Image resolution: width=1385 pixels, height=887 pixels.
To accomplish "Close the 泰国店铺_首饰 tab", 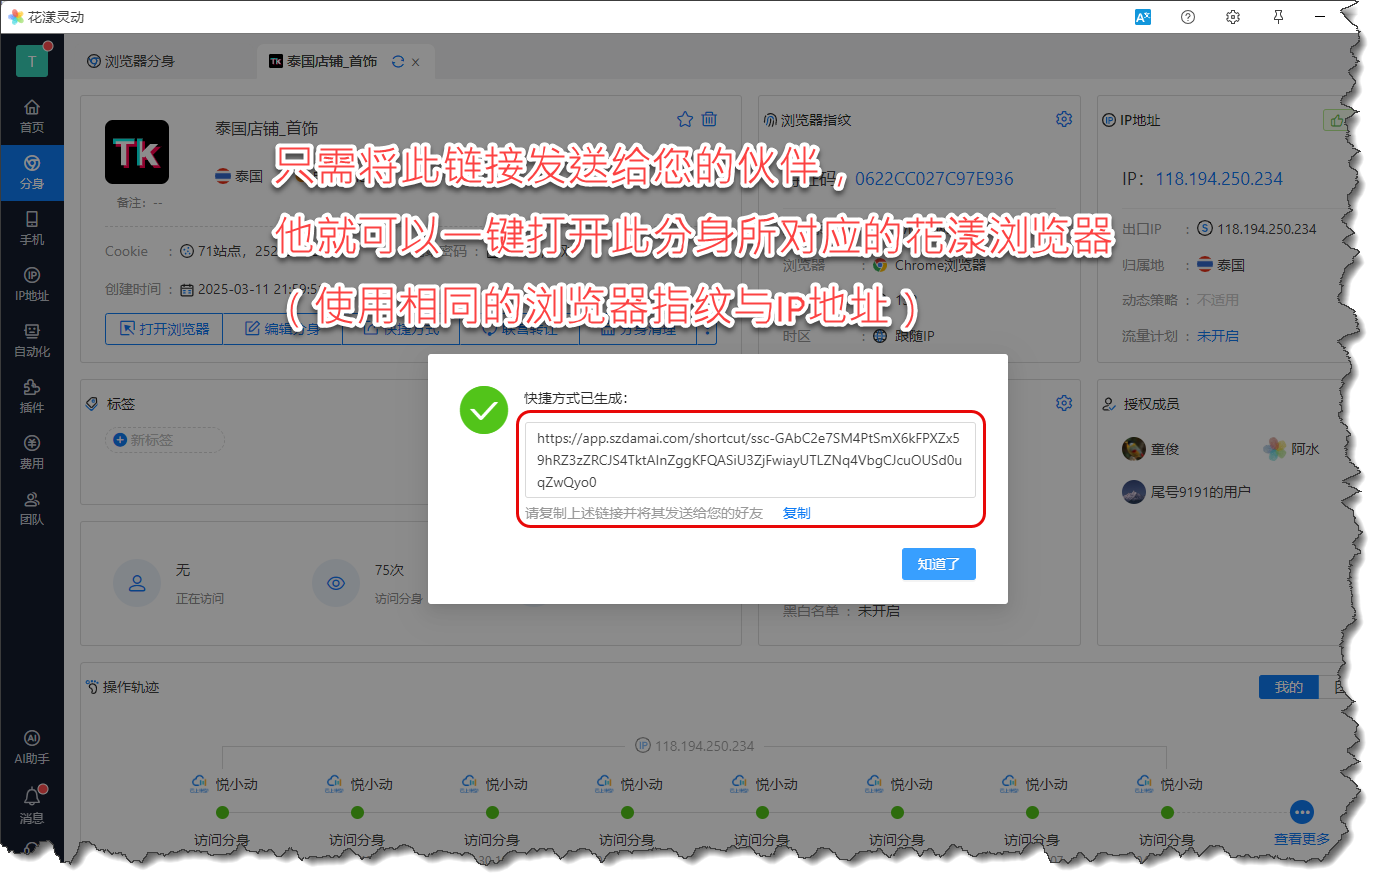I will (x=415, y=62).
